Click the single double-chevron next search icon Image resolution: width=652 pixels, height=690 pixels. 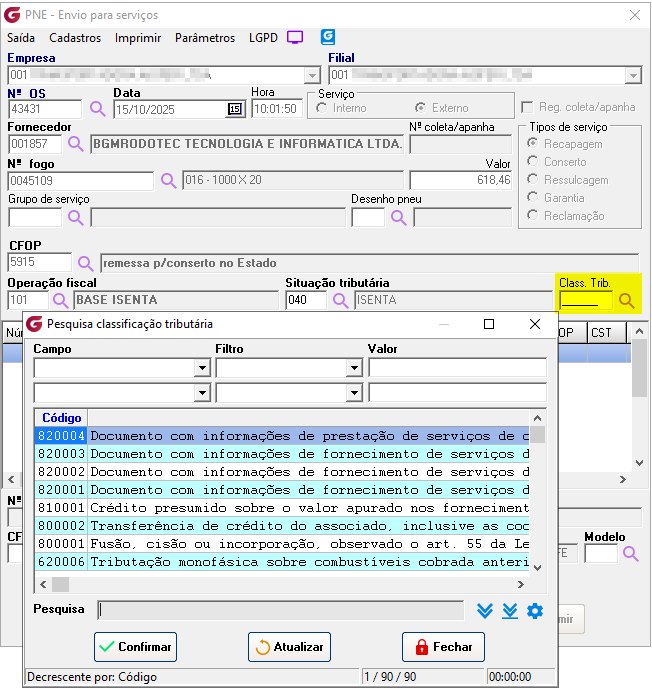tap(484, 611)
